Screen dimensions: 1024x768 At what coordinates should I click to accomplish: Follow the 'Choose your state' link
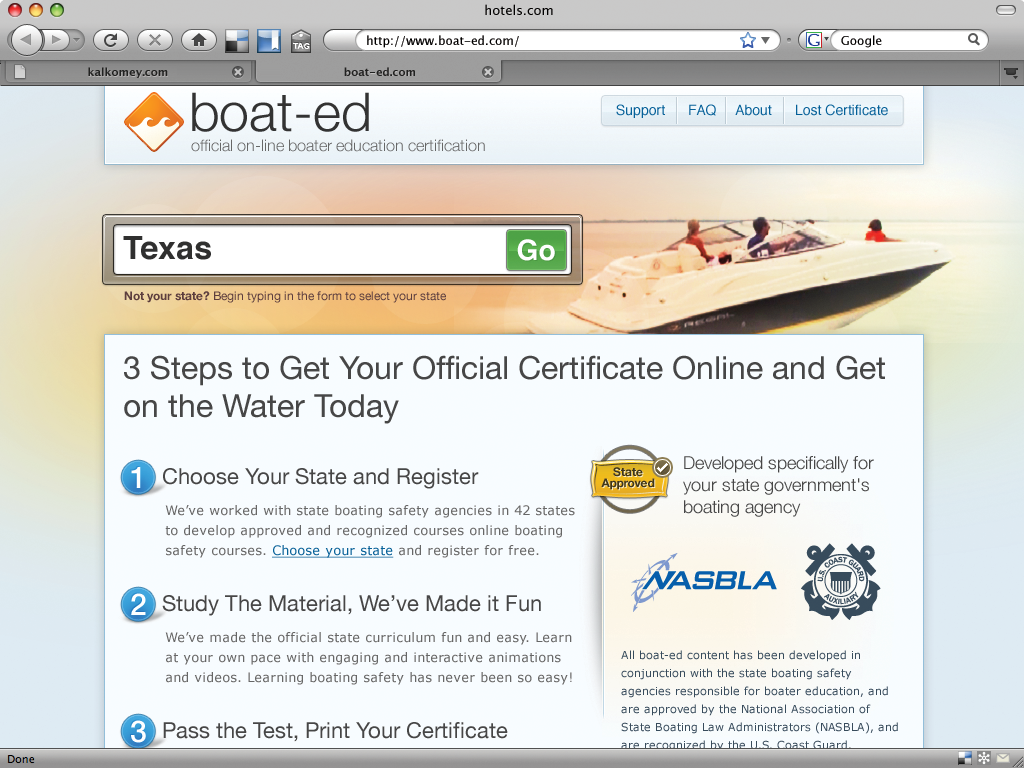pos(332,551)
